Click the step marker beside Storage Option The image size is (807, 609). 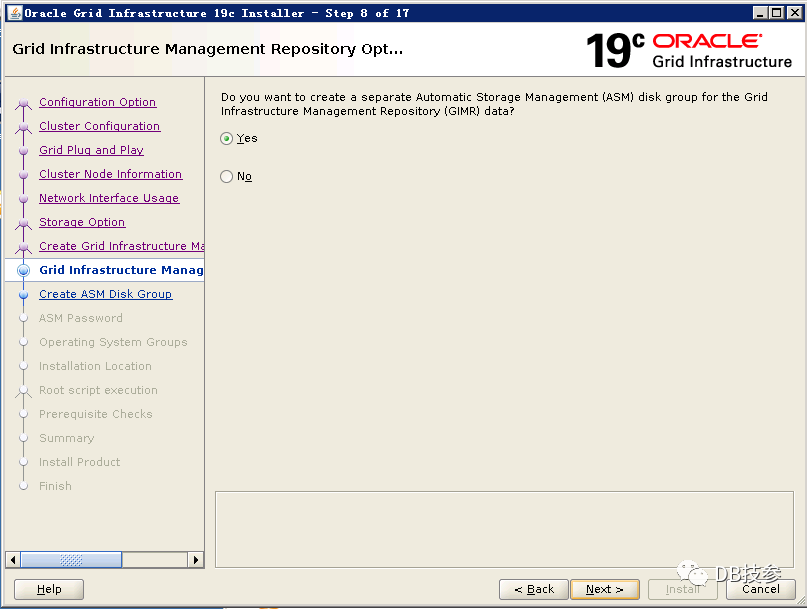tap(23, 223)
